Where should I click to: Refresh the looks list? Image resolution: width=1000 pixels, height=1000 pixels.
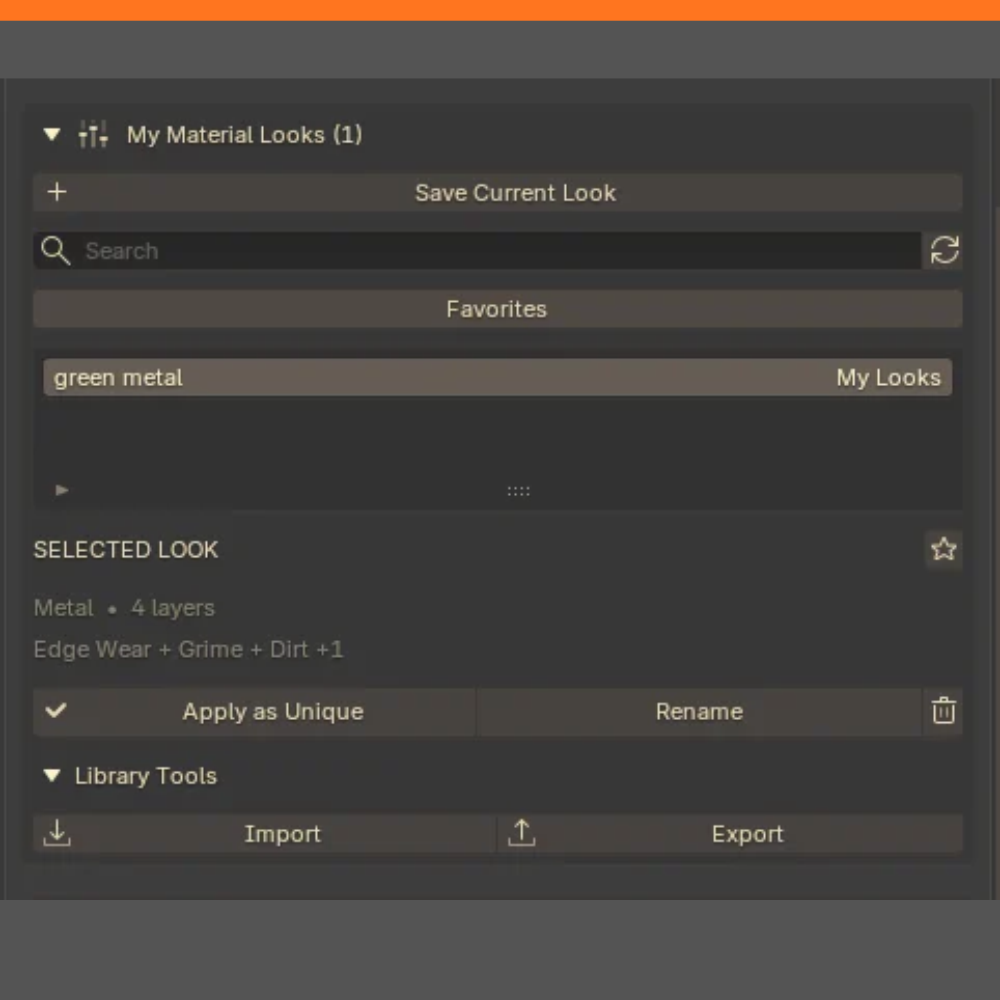click(x=944, y=250)
